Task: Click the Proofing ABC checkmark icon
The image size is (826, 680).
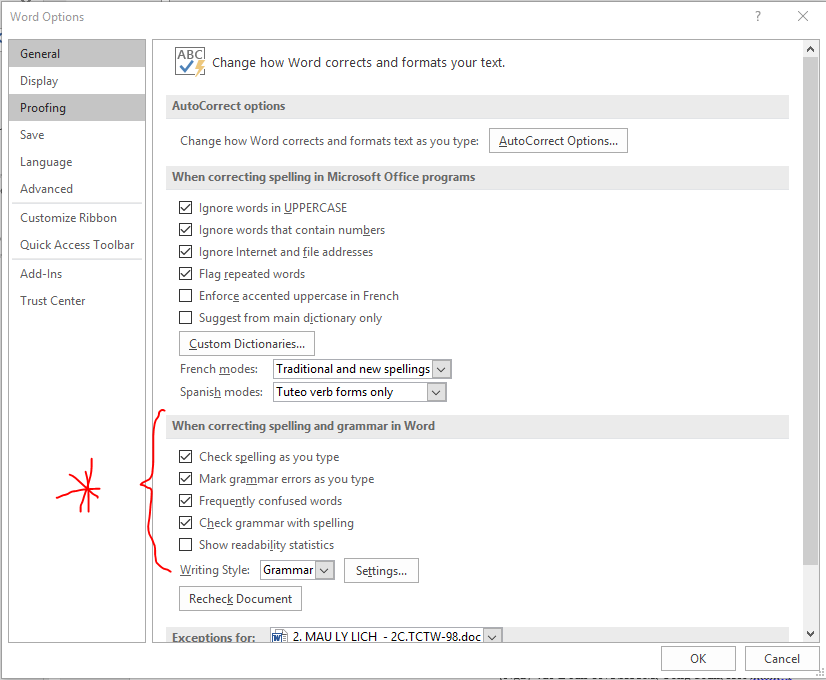Action: [190, 62]
